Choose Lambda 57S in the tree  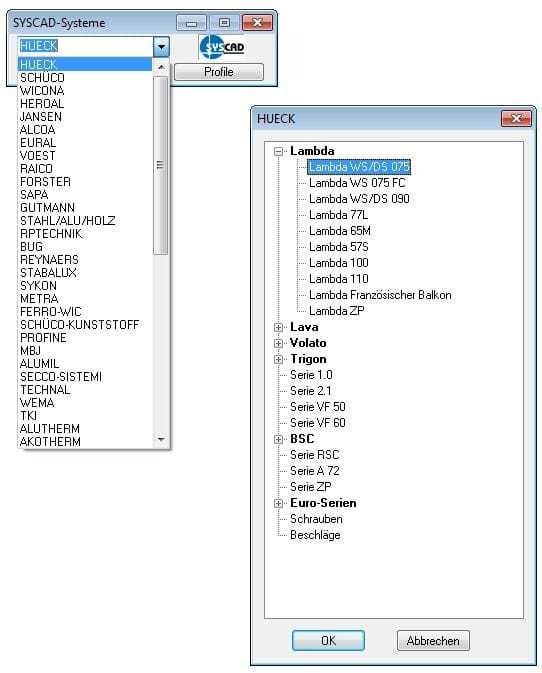coord(339,247)
